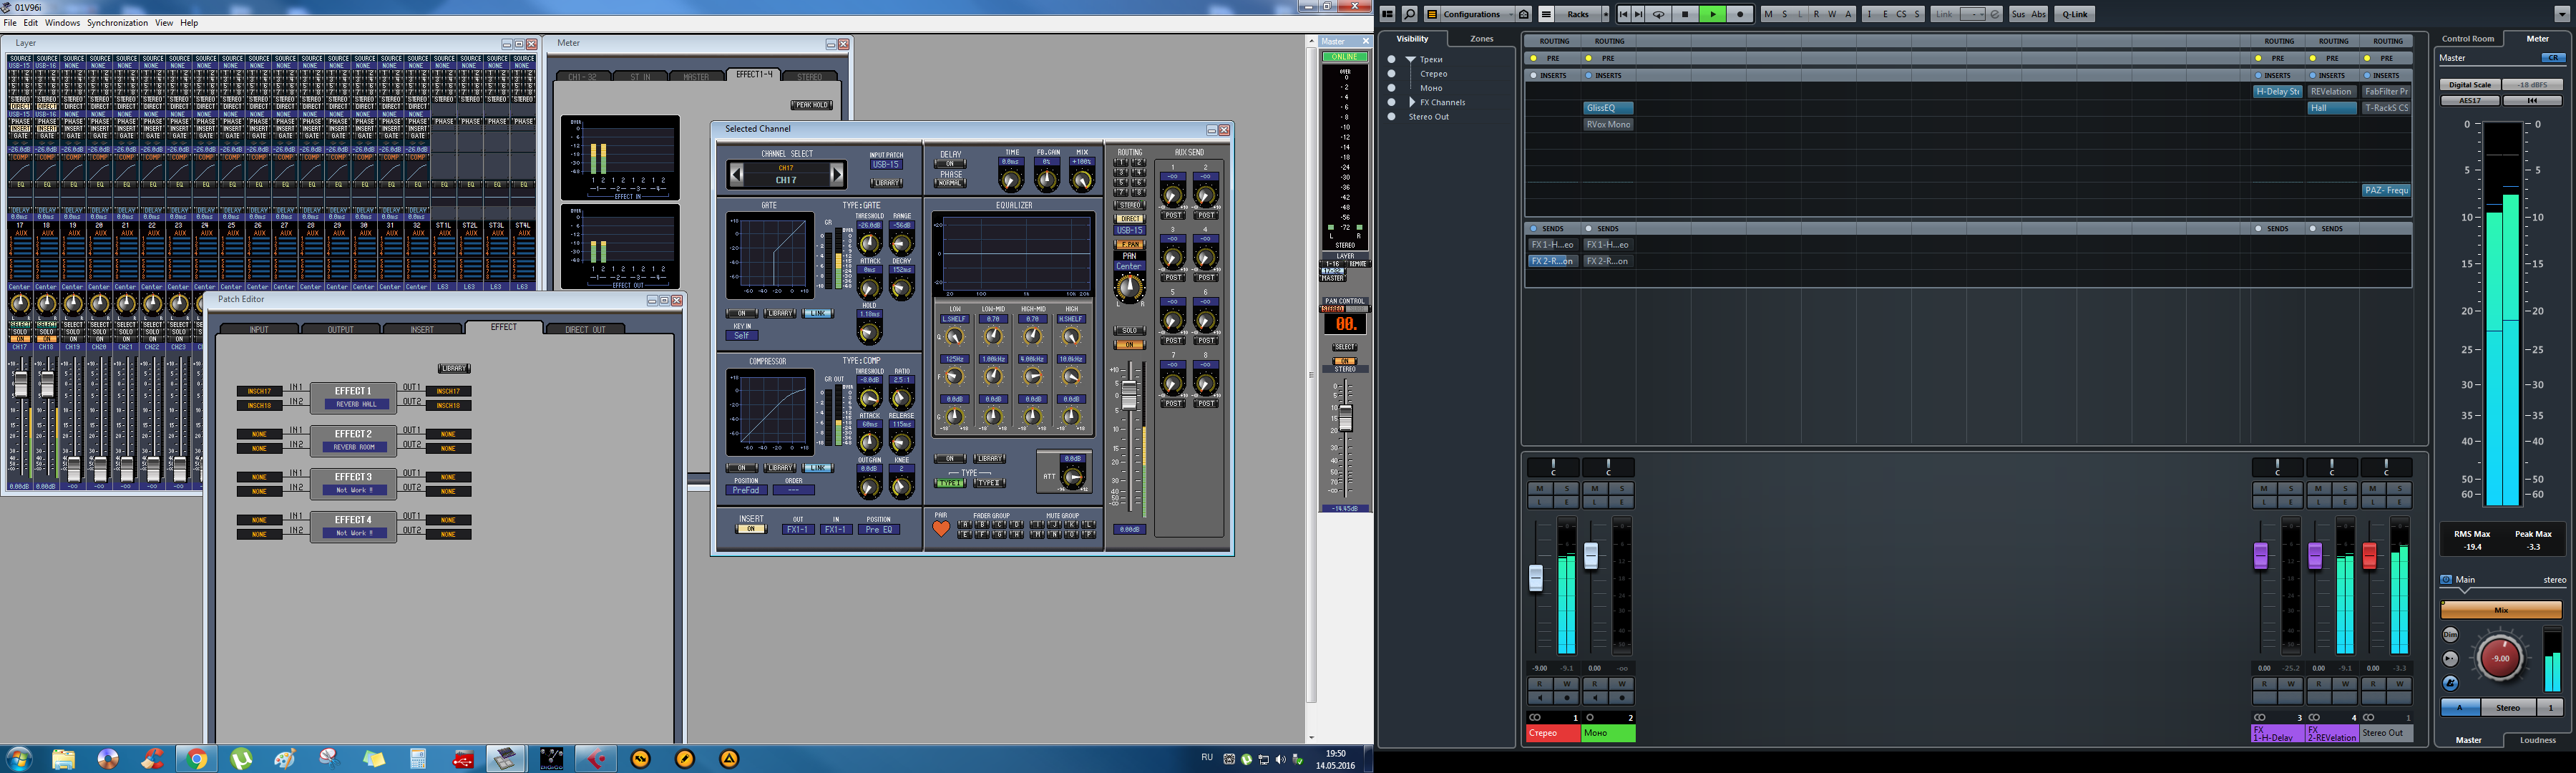The image size is (2576, 773).
Task: Open Windows Start menu
Action: pyautogui.click(x=19, y=759)
